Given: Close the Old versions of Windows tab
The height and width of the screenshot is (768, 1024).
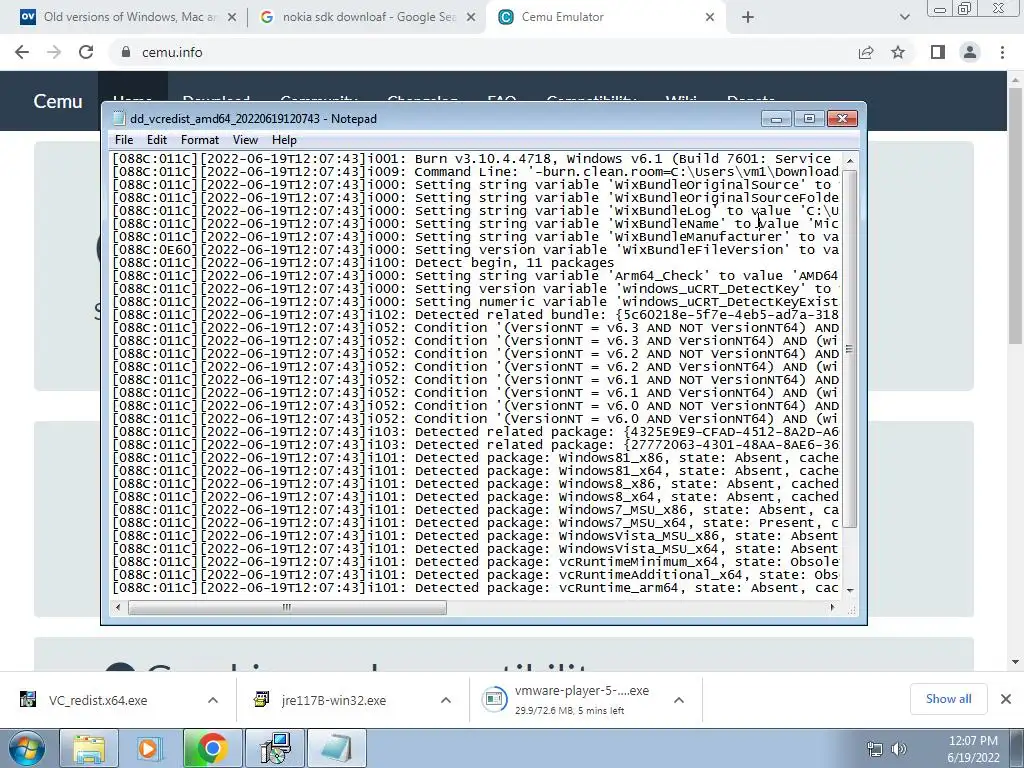Looking at the screenshot, I should point(231,18).
